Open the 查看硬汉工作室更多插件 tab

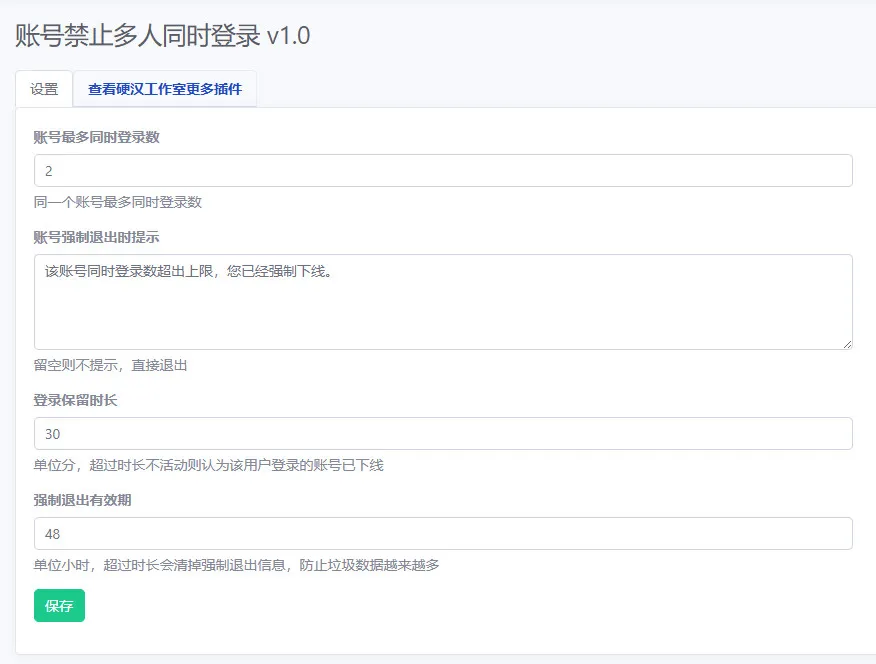(x=165, y=89)
